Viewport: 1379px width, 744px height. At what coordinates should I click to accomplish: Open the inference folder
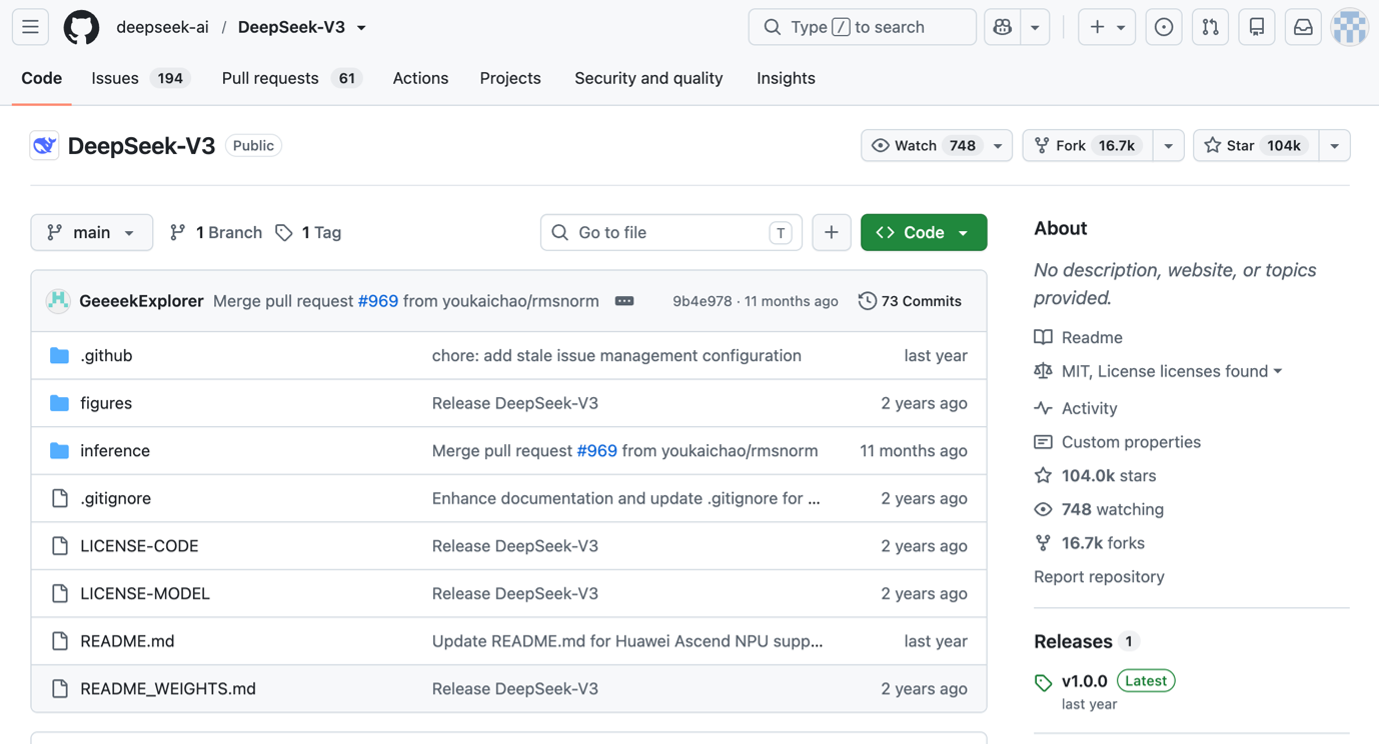click(115, 450)
